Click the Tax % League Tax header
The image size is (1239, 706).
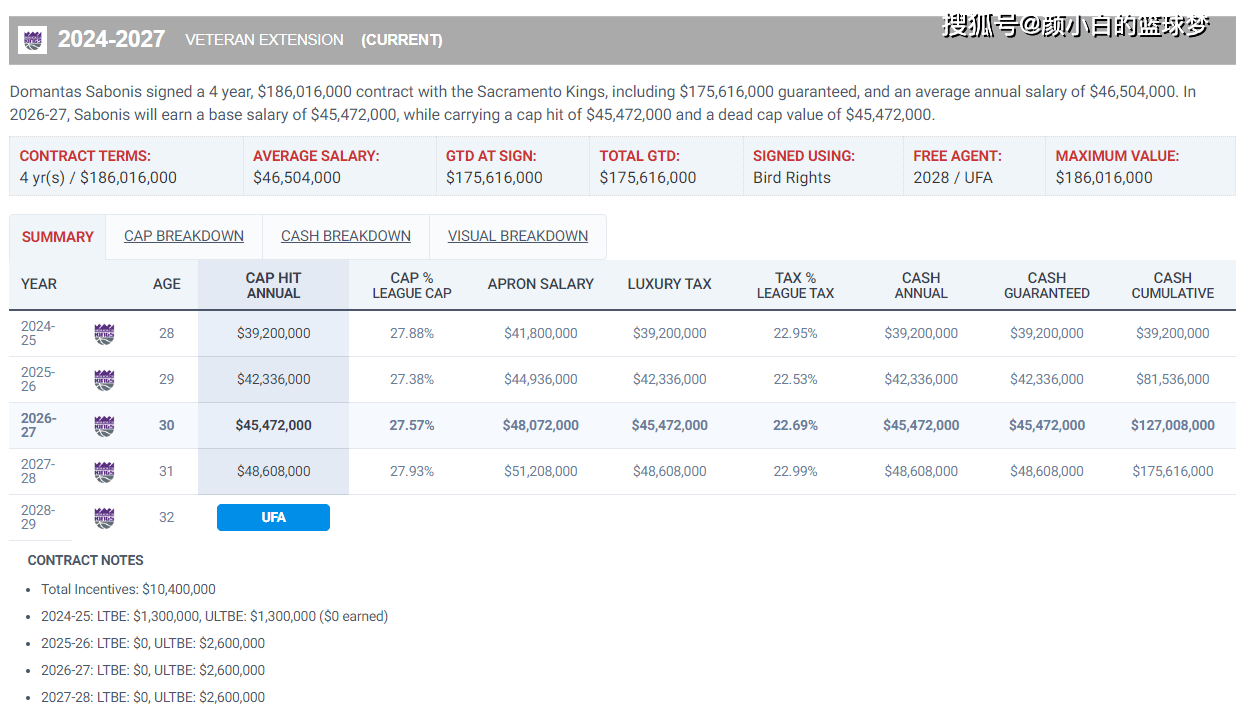click(x=795, y=285)
